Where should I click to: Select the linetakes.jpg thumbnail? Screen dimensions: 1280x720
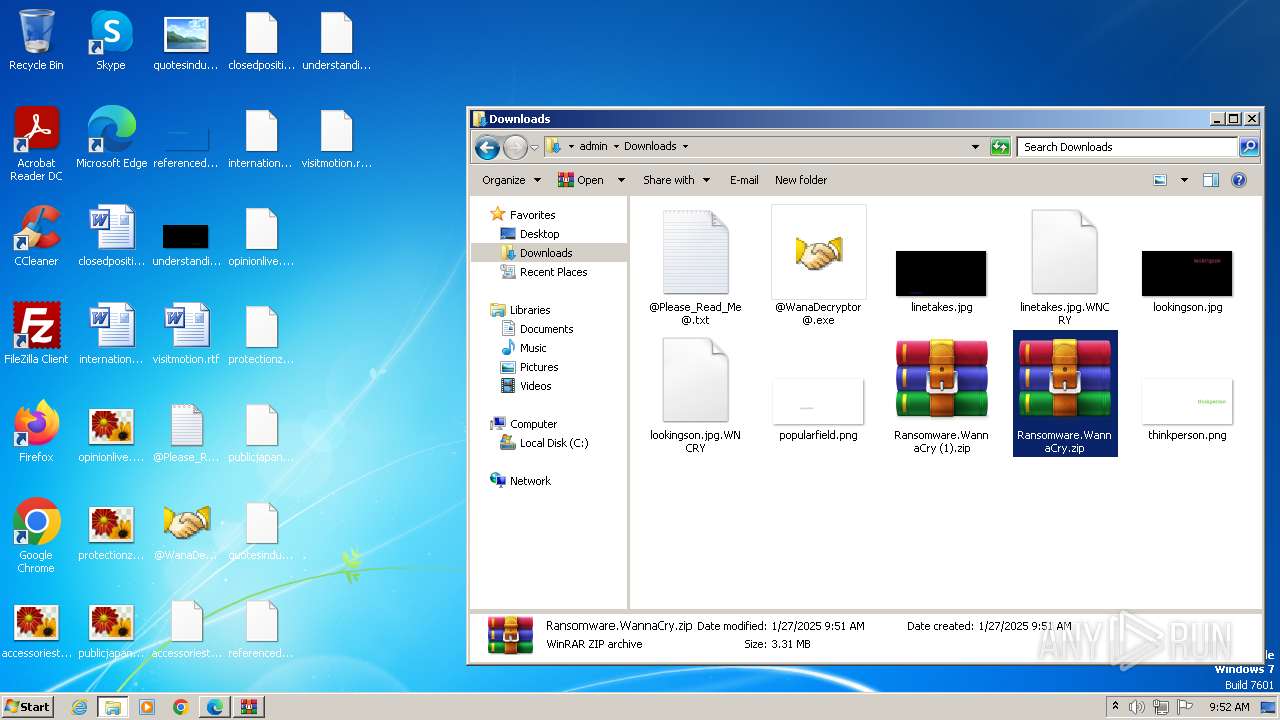[x=941, y=273]
